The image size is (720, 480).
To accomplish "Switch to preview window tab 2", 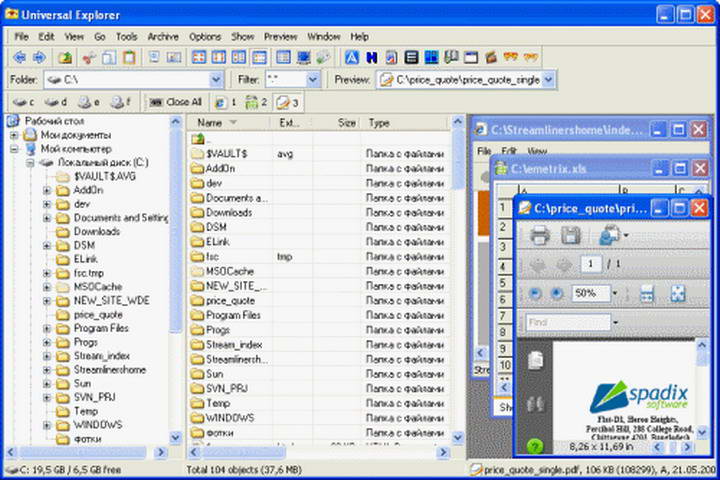I will (x=256, y=102).
